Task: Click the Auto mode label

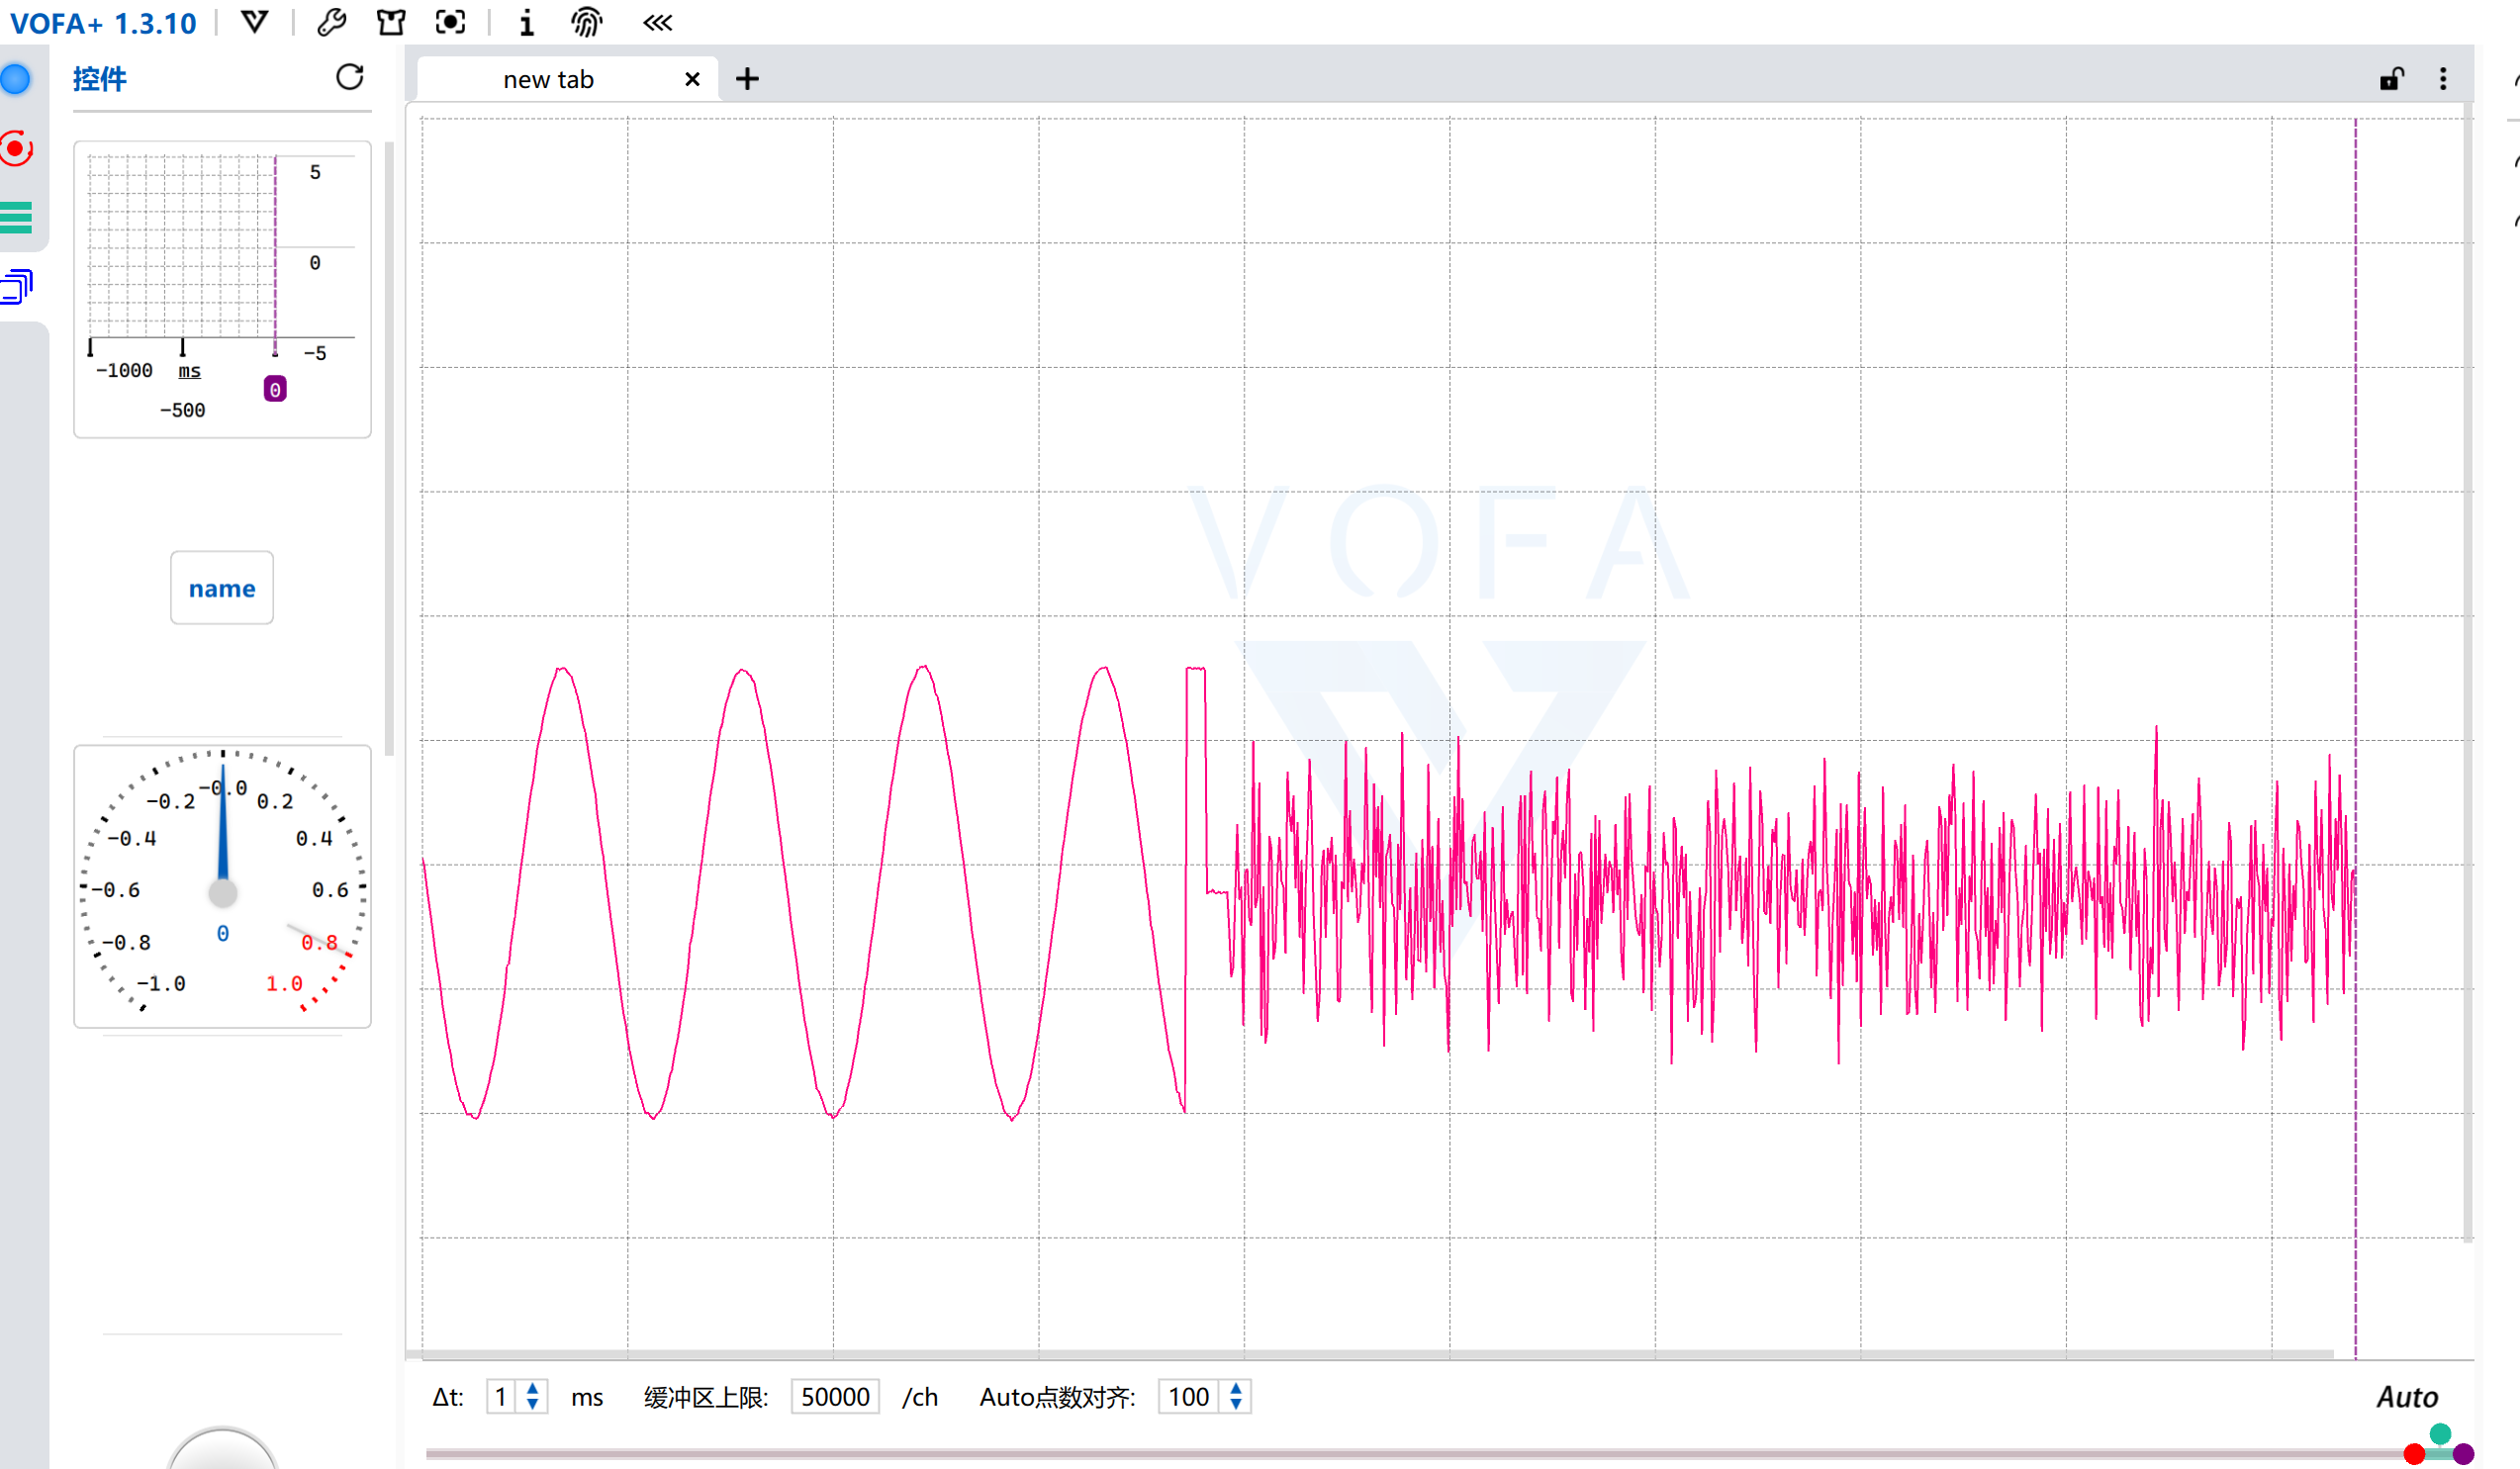Action: point(2407,1397)
